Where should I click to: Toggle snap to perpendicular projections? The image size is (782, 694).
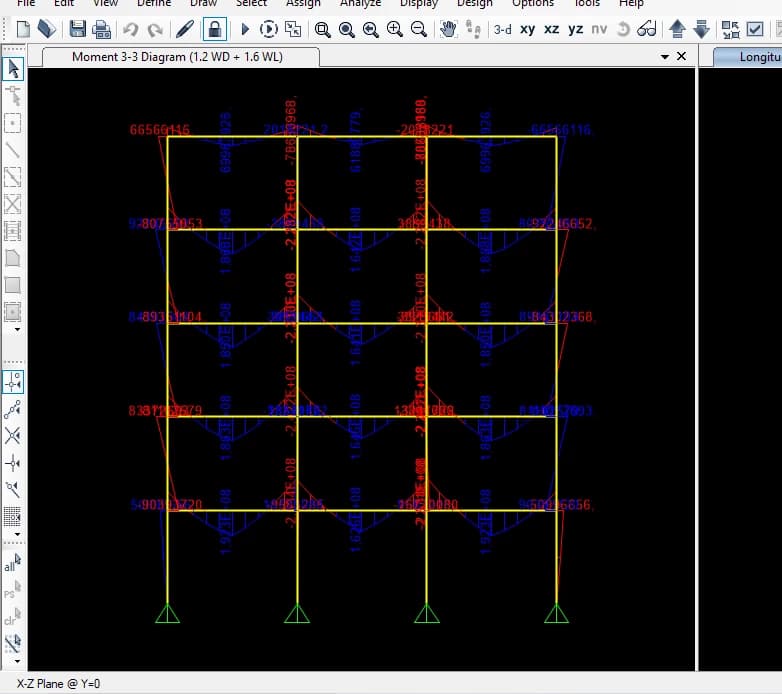coord(13,463)
